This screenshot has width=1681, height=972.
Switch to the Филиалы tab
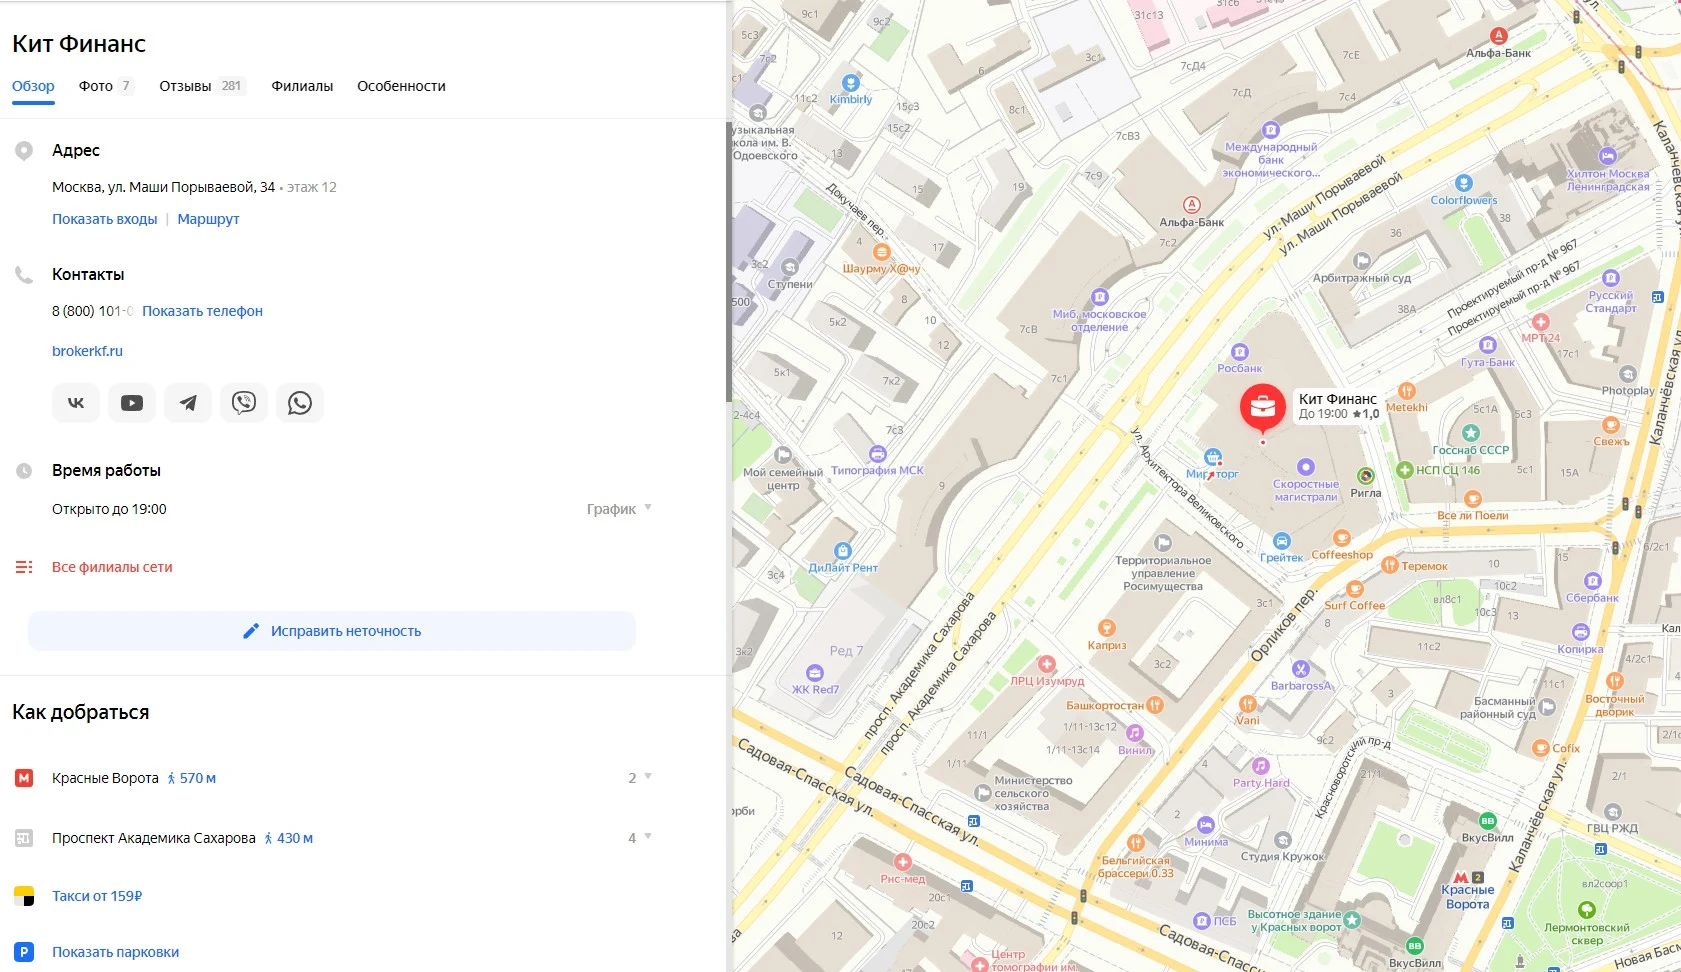[302, 86]
